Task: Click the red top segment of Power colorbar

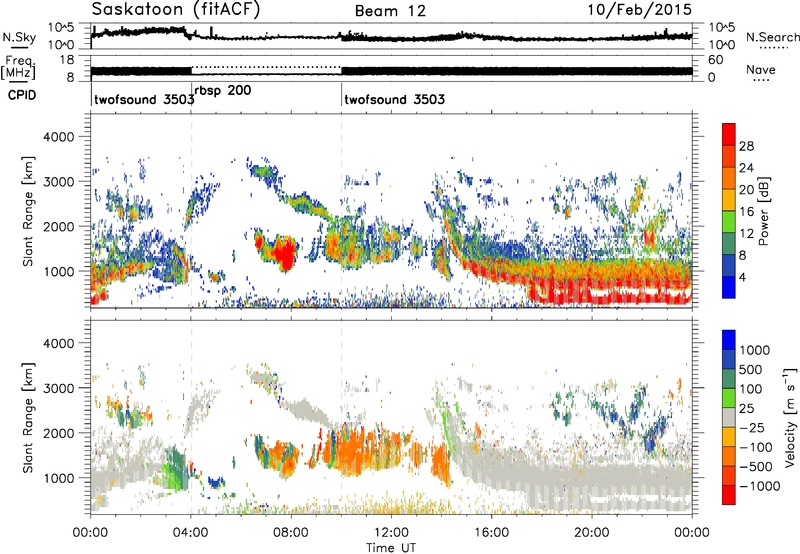Action: [729, 135]
